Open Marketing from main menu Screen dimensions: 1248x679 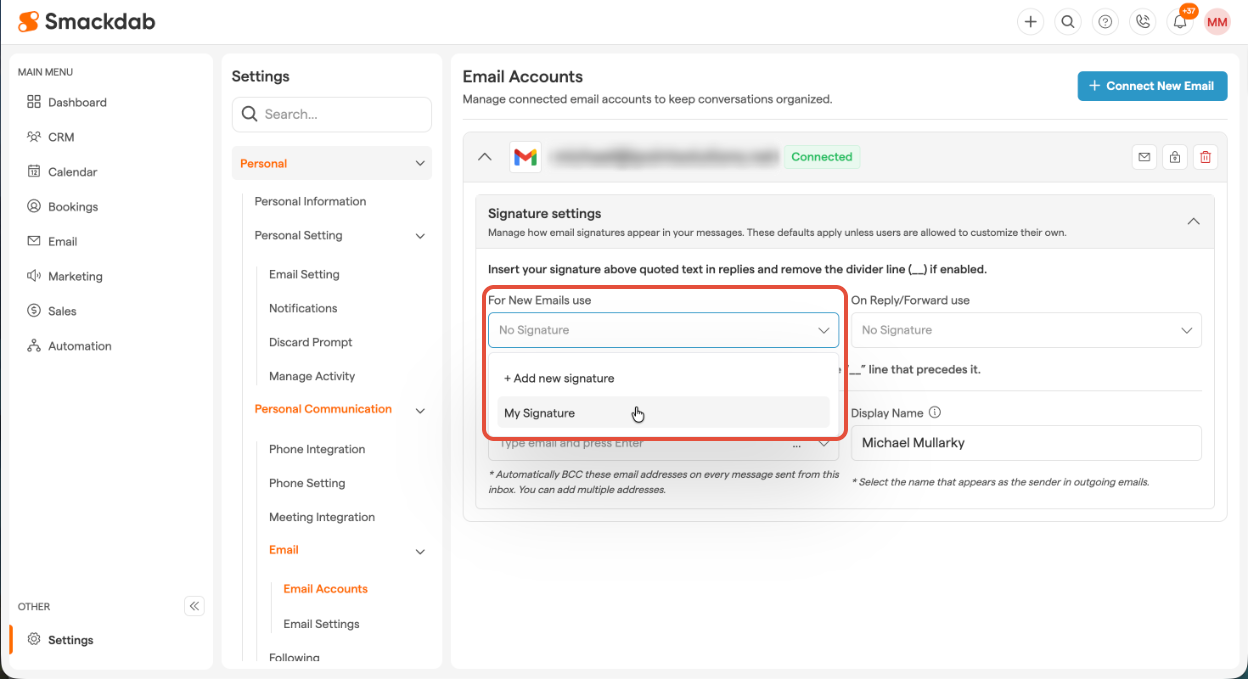tap(75, 276)
